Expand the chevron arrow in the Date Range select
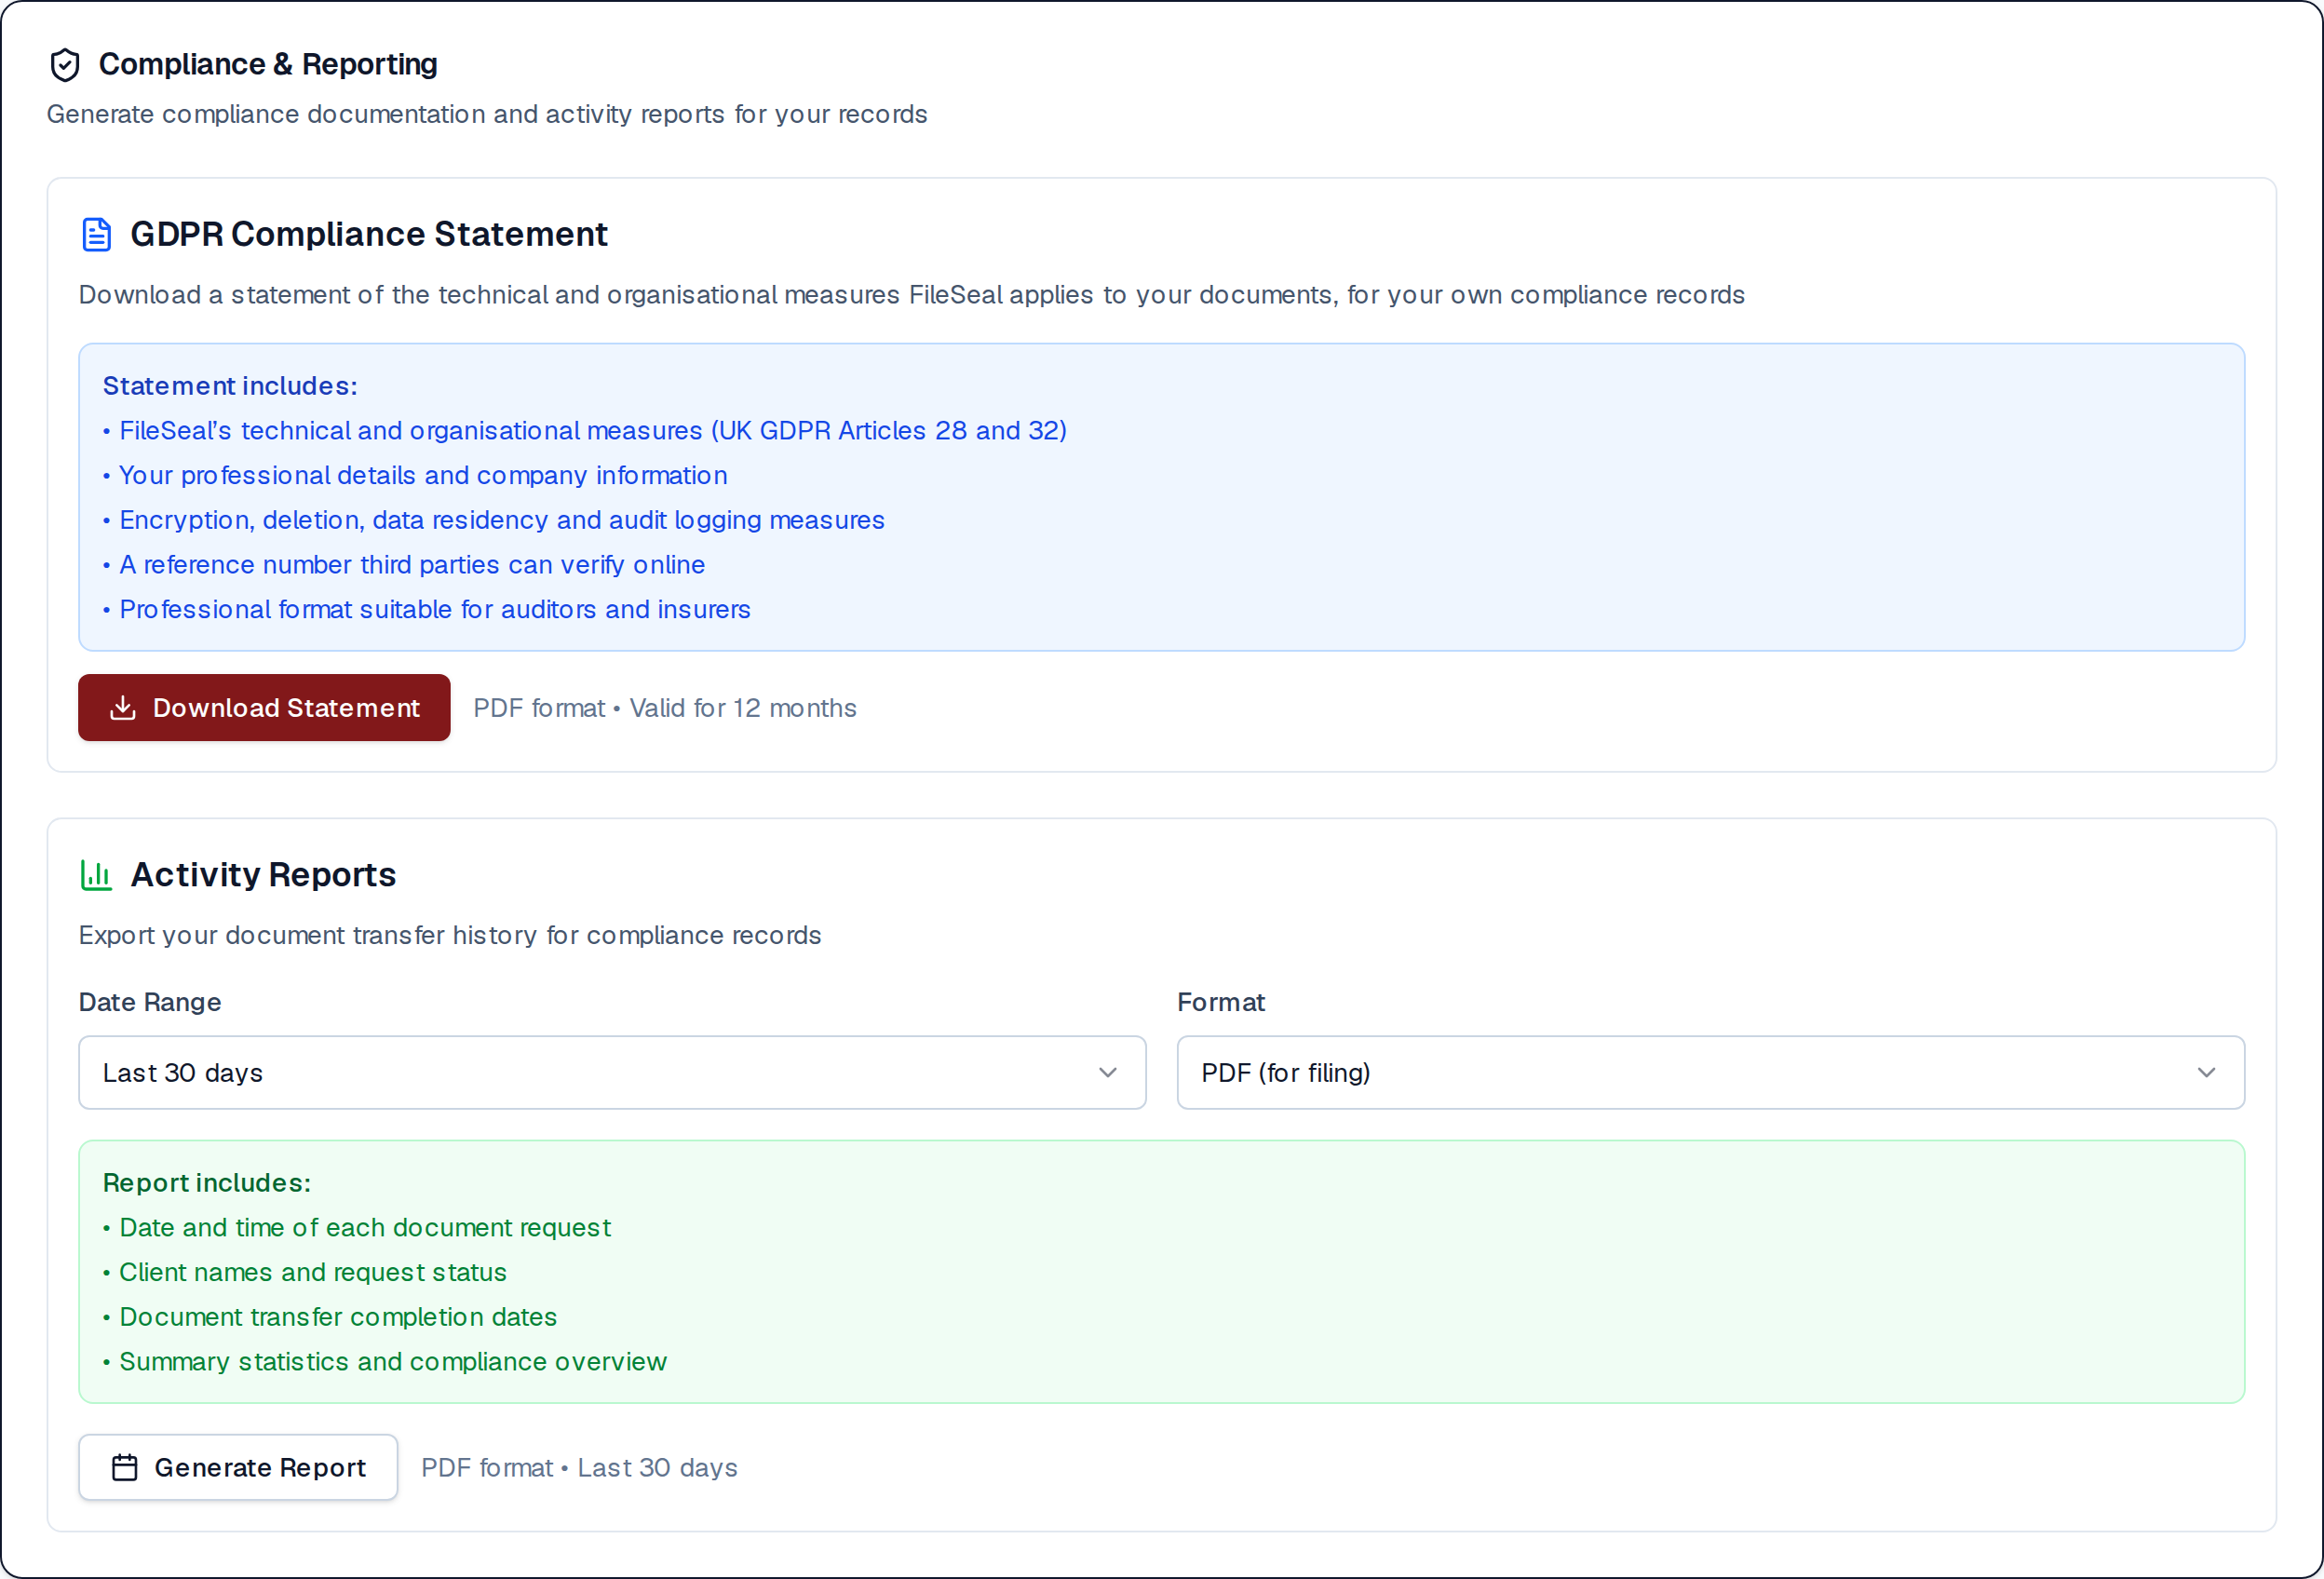Image resolution: width=2324 pixels, height=1579 pixels. pyautogui.click(x=1108, y=1073)
